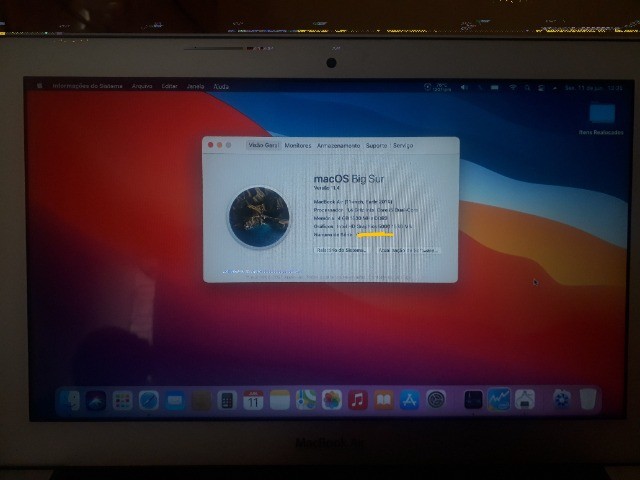Screen dimensions: 640x480
Task: Open the dark monitor app in the Dock
Action: (473, 400)
